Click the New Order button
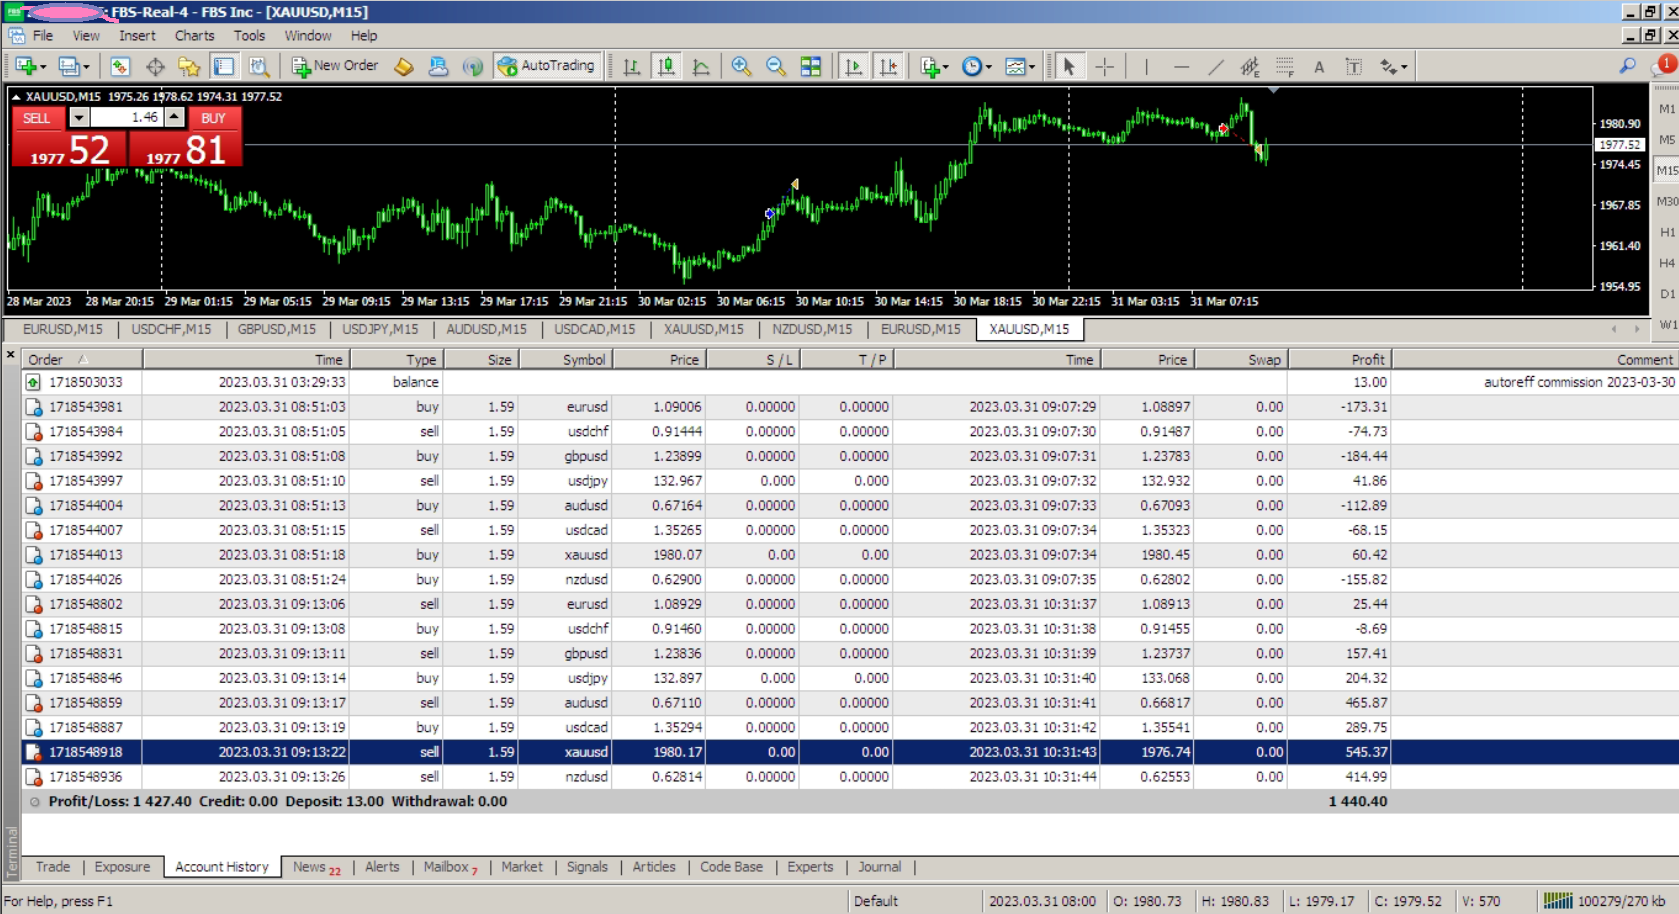The width and height of the screenshot is (1679, 914). point(335,66)
